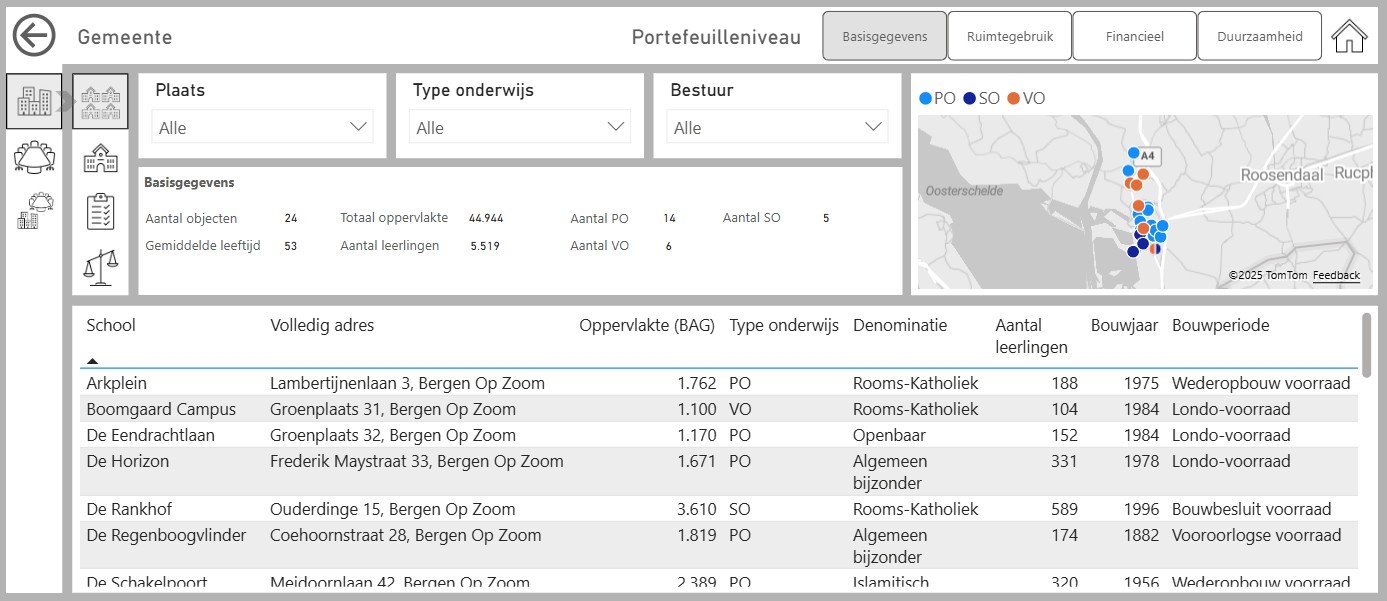Switch to the Ruimtegebruik tab
This screenshot has width=1387, height=601.
click(1009, 37)
